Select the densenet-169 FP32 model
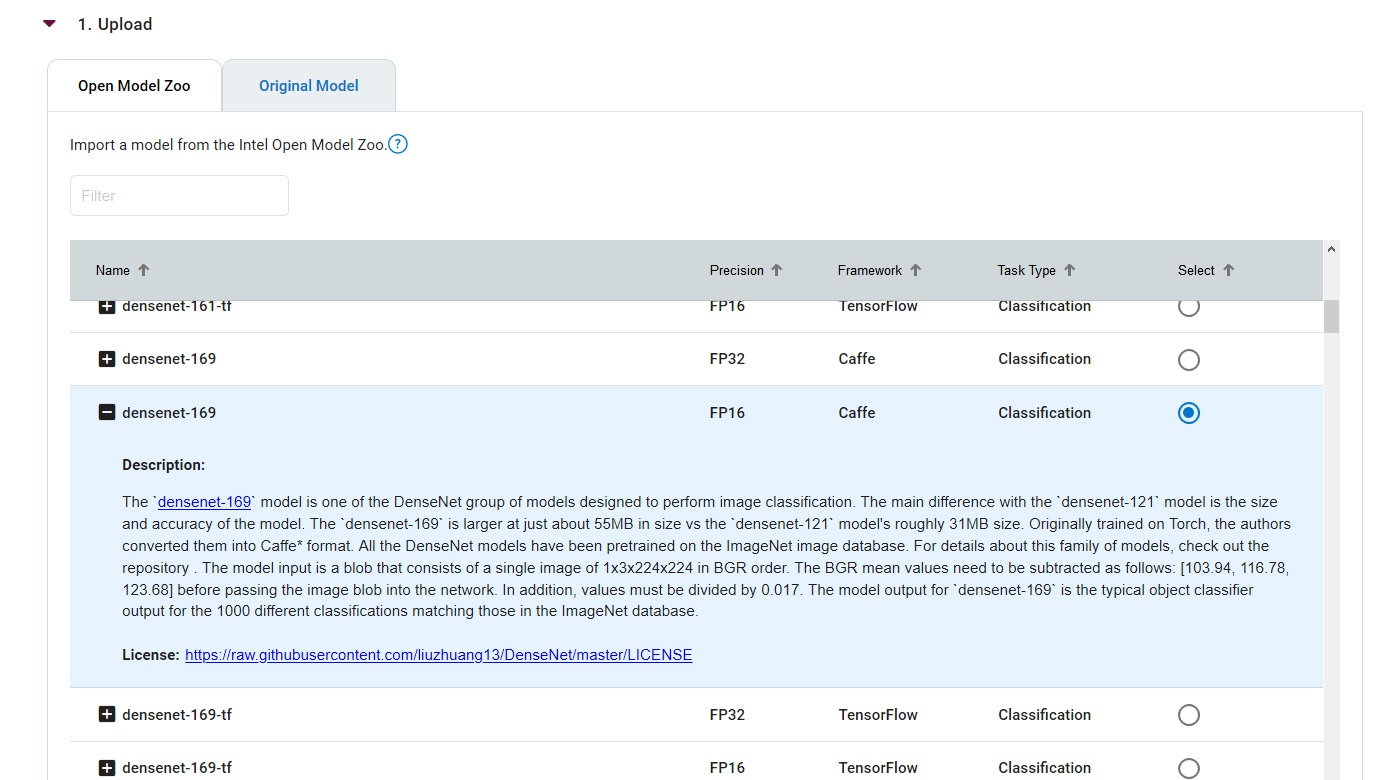 click(x=1188, y=359)
